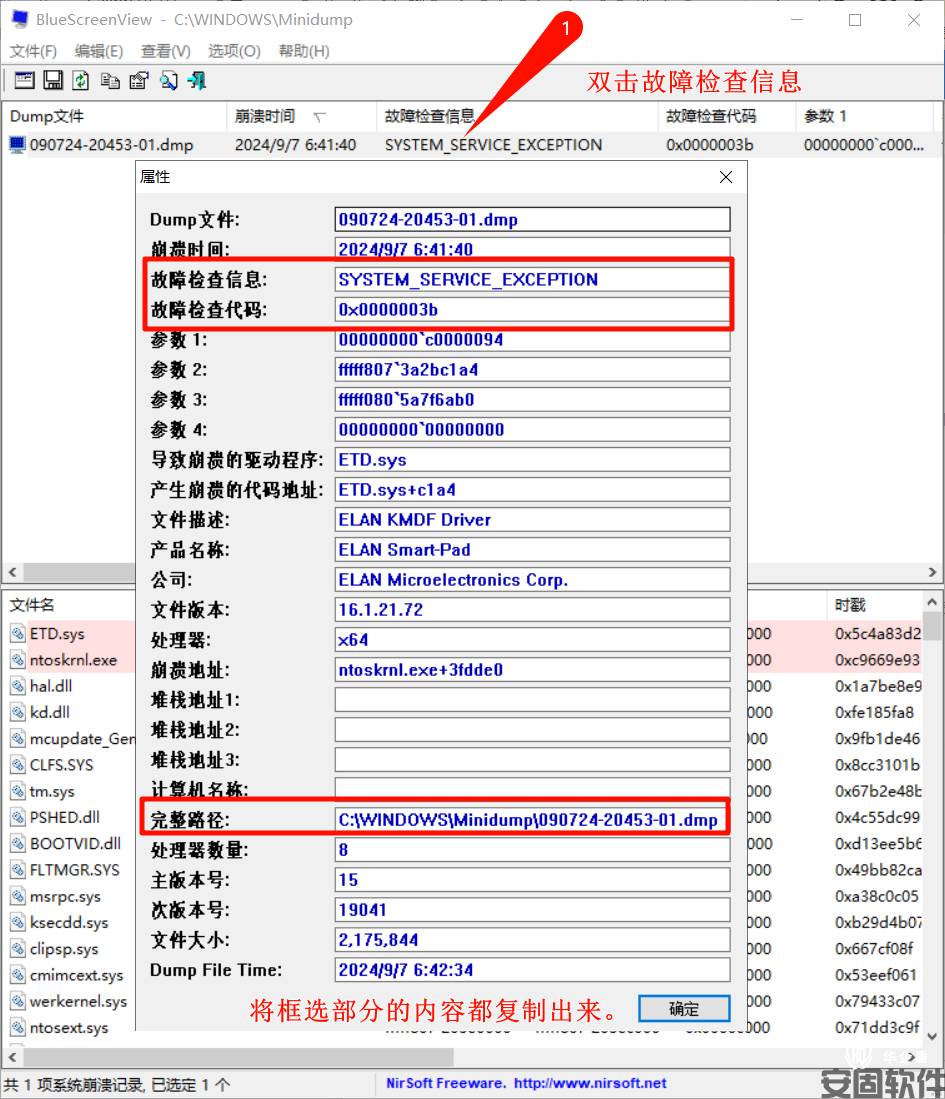
Task: Click the Save Selected Items floppy icon
Action: (x=53, y=81)
